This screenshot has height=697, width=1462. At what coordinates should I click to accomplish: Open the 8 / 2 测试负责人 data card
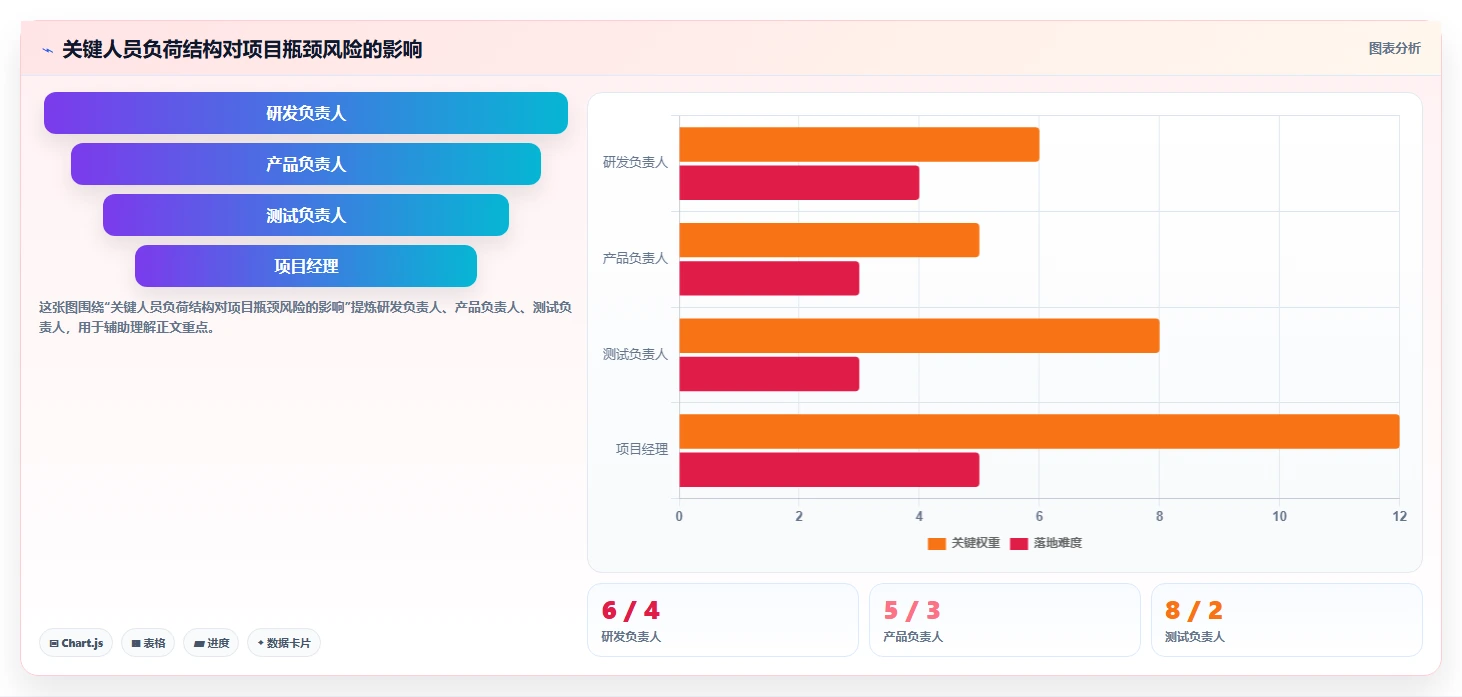pos(1286,620)
